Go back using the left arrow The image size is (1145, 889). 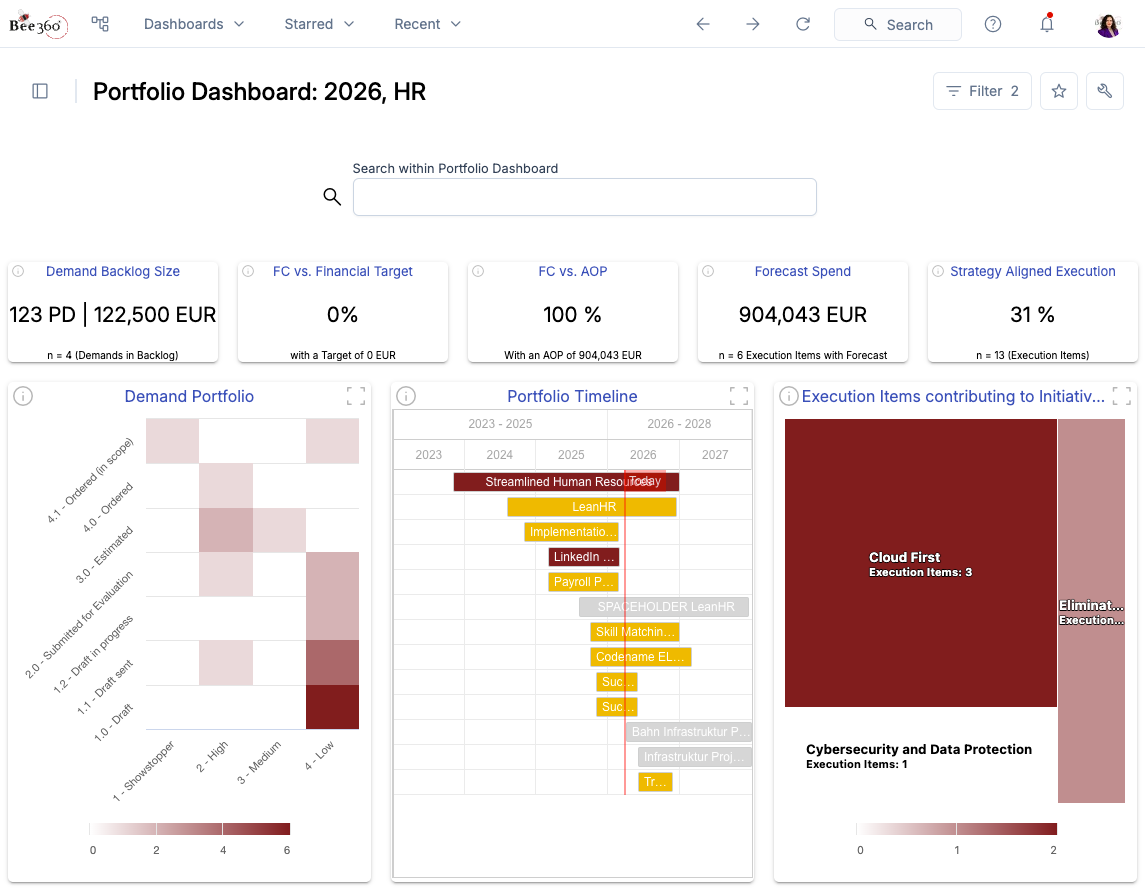click(x=703, y=24)
